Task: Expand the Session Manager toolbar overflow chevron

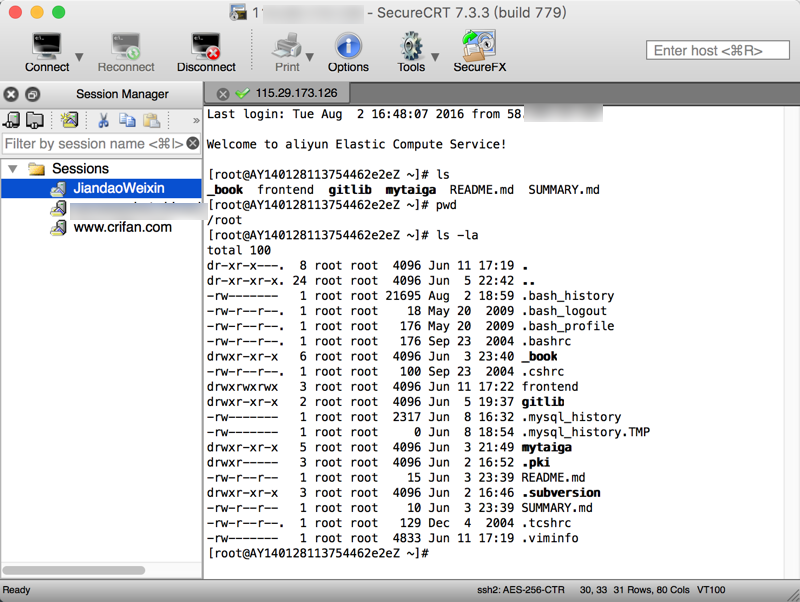Action: click(x=196, y=121)
